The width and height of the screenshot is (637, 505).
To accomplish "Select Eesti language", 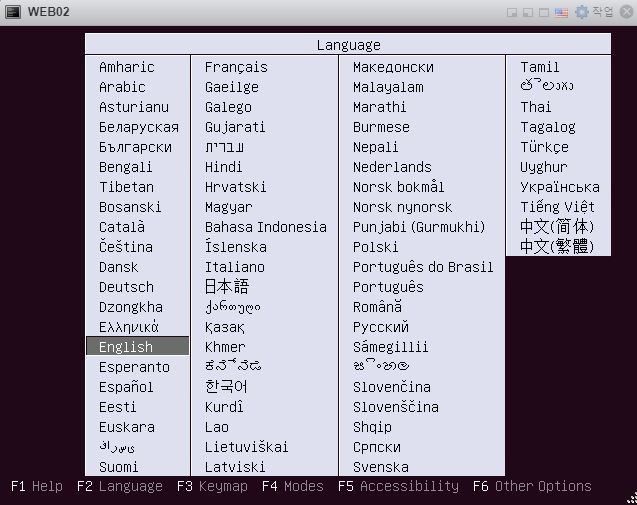I will click(118, 407).
